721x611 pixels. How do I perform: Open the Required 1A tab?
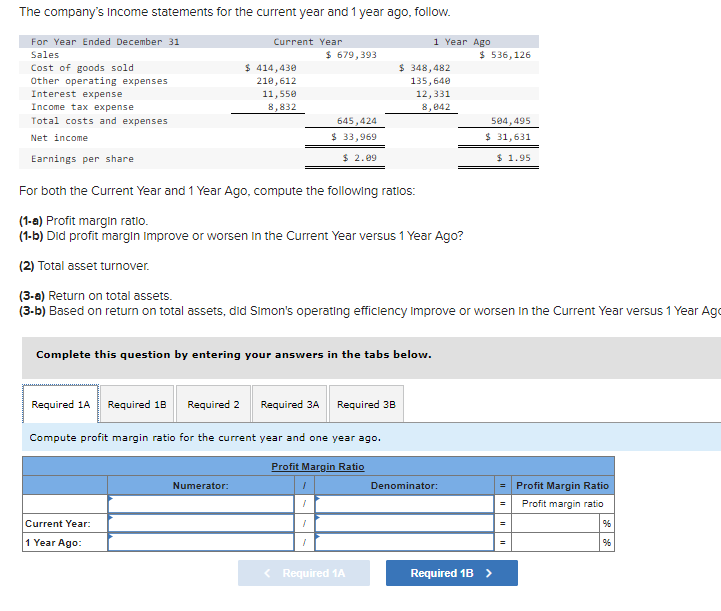click(x=60, y=404)
